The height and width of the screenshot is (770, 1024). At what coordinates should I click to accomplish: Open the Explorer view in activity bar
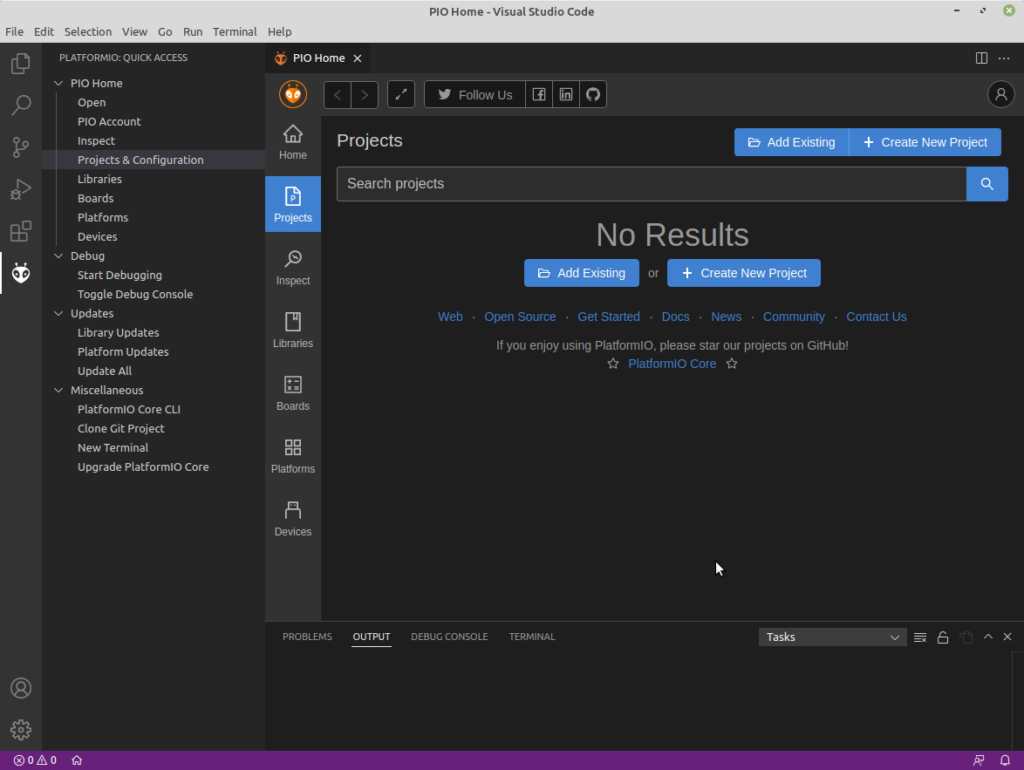[21, 63]
